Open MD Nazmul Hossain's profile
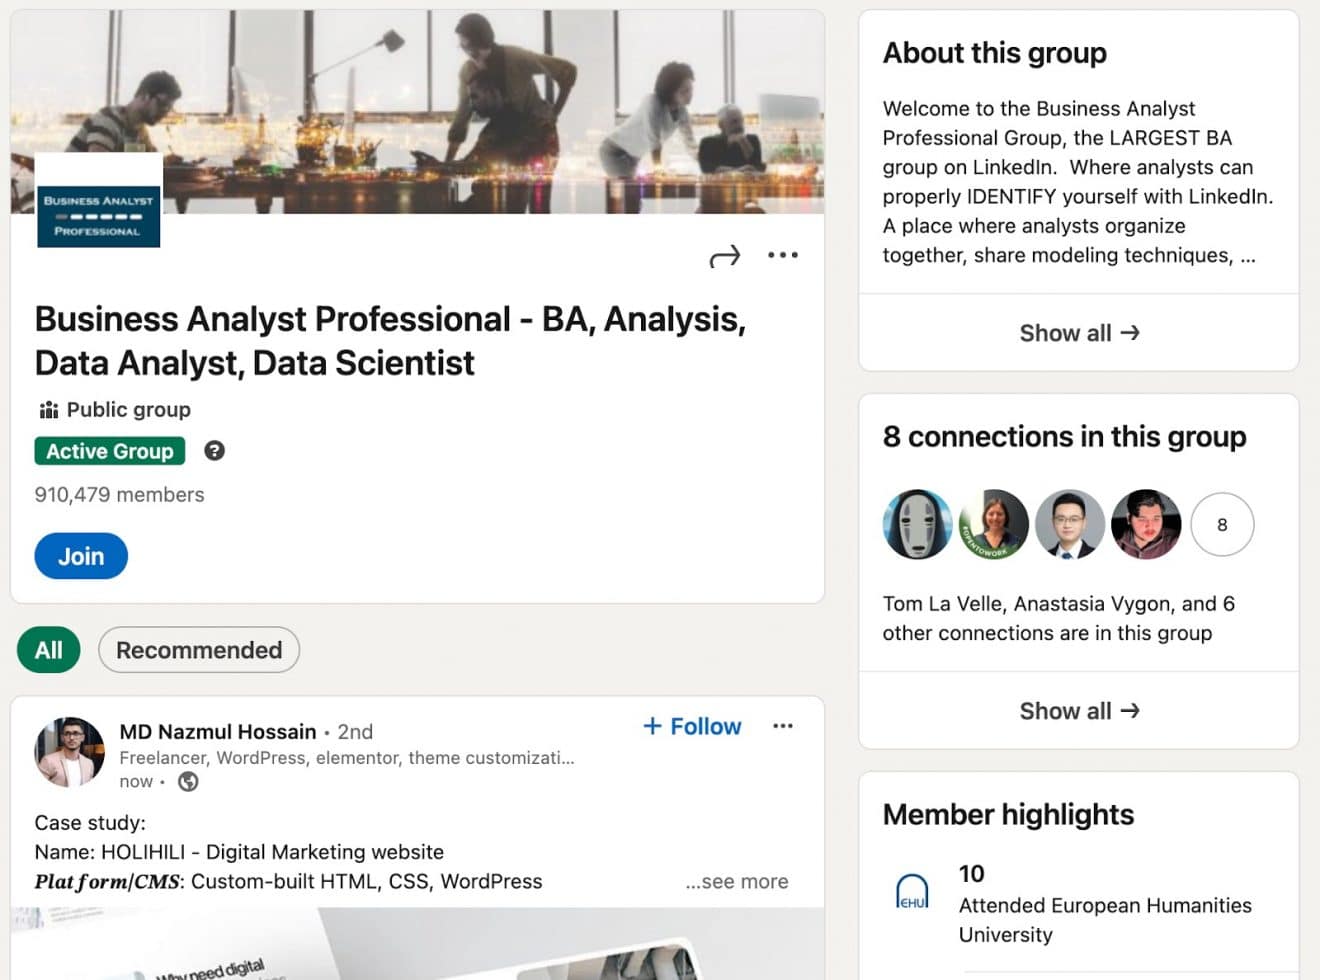 [217, 731]
